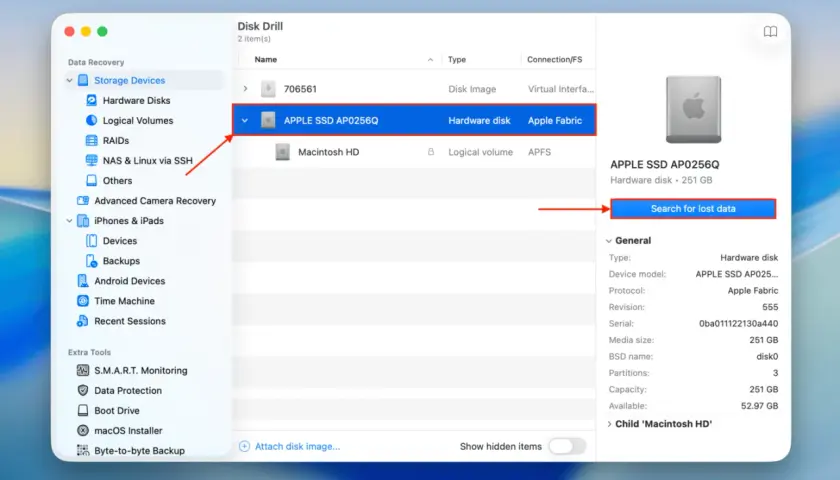Viewport: 840px width, 480px height.
Task: Click the Data Protection shield icon
Action: tap(83, 391)
